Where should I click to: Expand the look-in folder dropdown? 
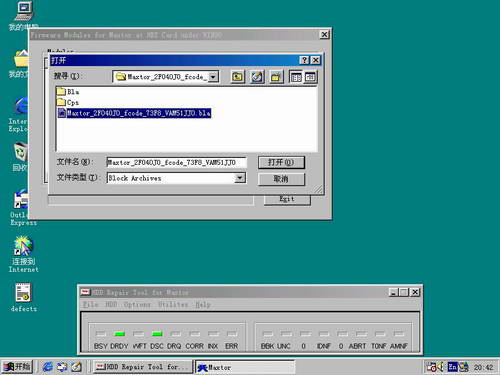click(x=213, y=77)
